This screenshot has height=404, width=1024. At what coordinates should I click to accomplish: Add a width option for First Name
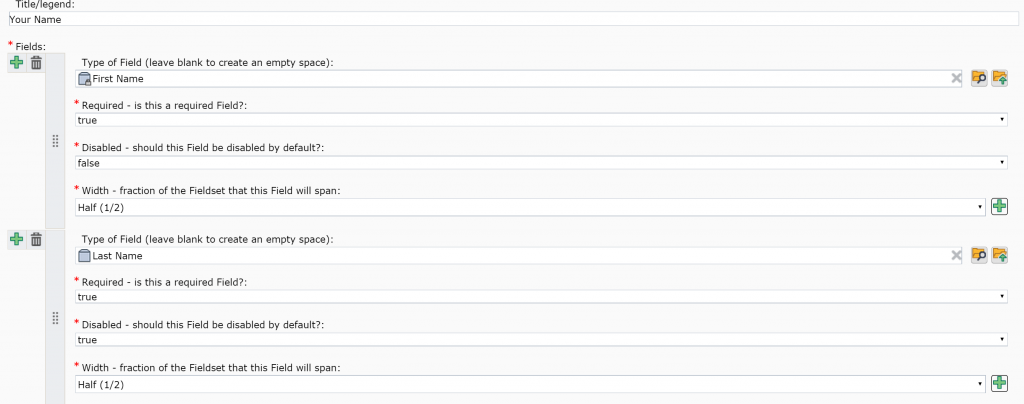[999, 206]
